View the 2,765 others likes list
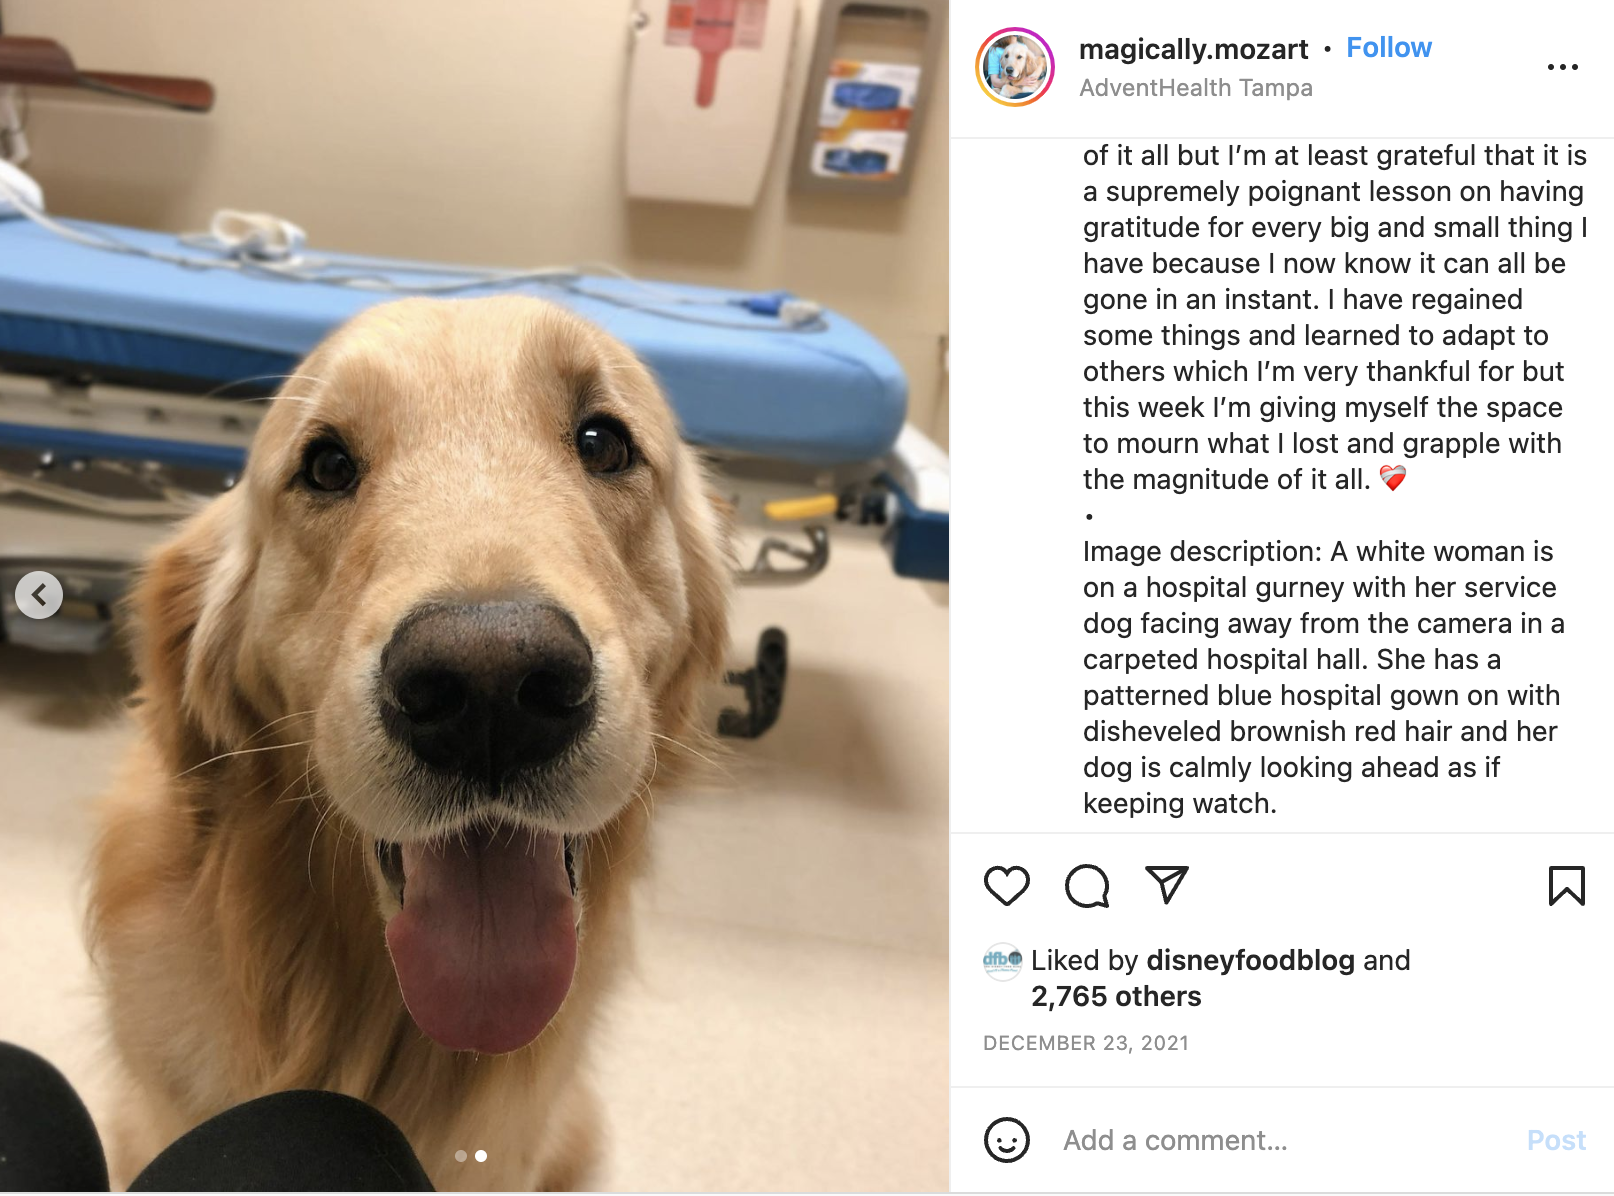1614x1196 pixels. tap(1116, 996)
